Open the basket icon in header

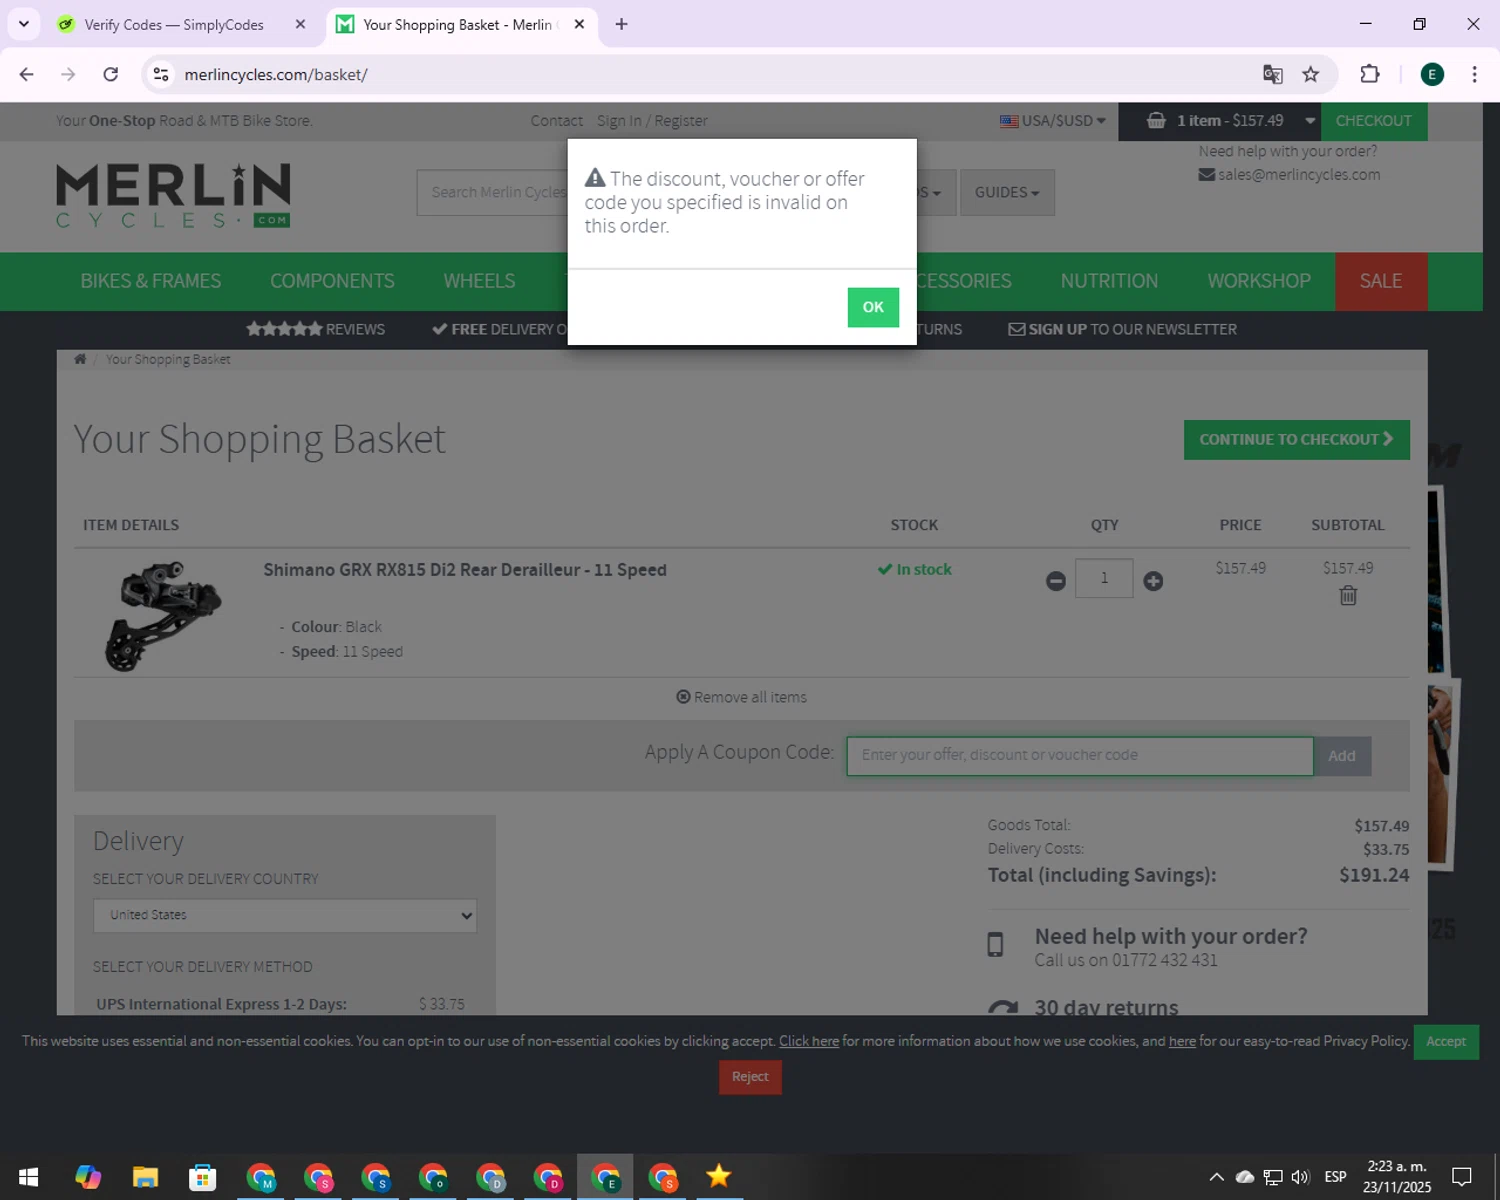tap(1156, 121)
